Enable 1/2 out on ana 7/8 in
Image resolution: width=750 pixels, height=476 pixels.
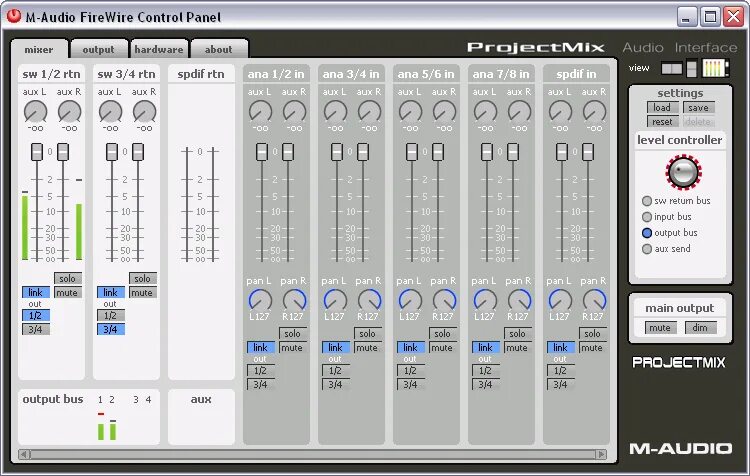coord(485,370)
